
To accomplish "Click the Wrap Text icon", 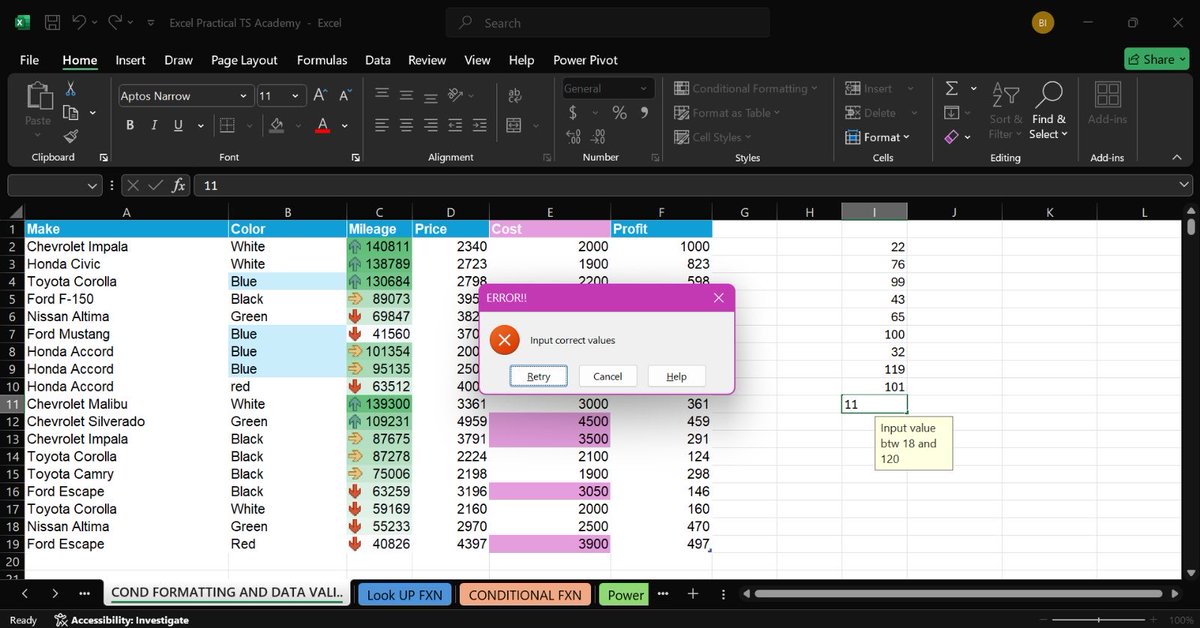I will pos(515,95).
